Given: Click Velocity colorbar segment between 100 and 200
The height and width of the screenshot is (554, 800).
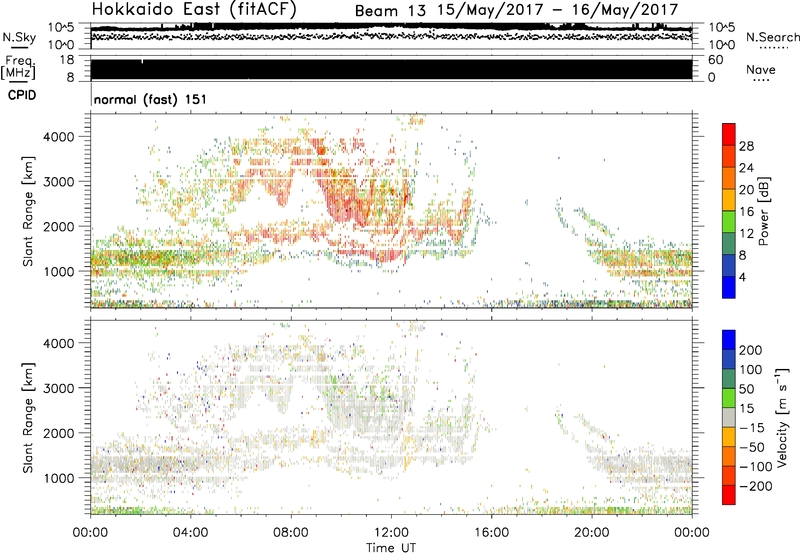Looking at the screenshot, I should click(729, 359).
